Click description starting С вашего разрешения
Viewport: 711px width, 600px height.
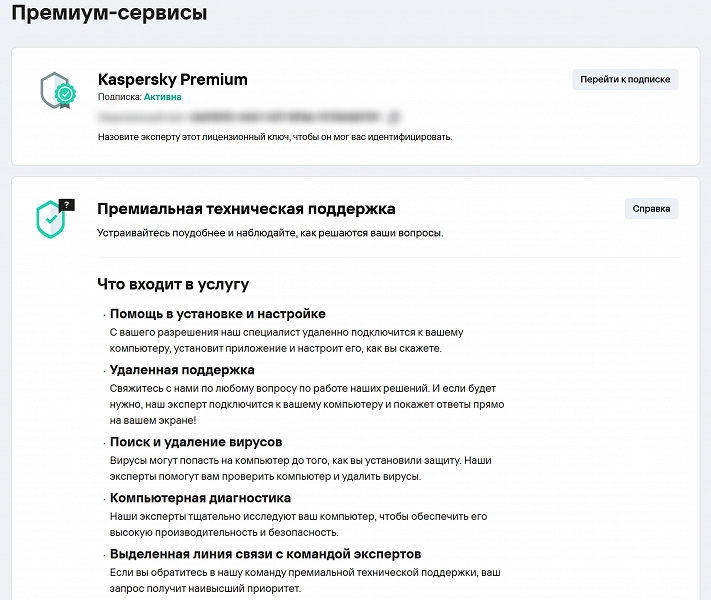point(287,341)
